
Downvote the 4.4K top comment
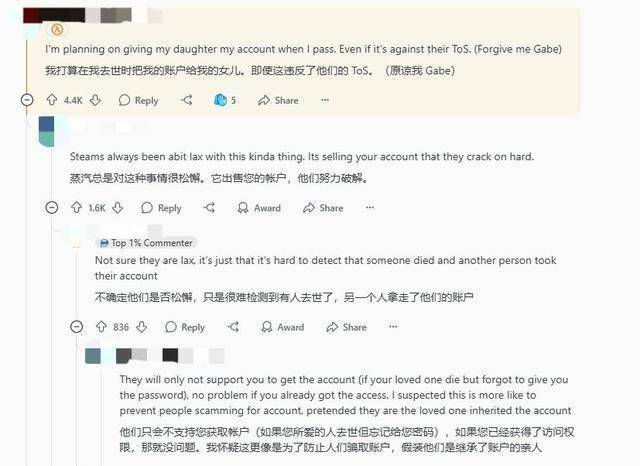[x=95, y=100]
